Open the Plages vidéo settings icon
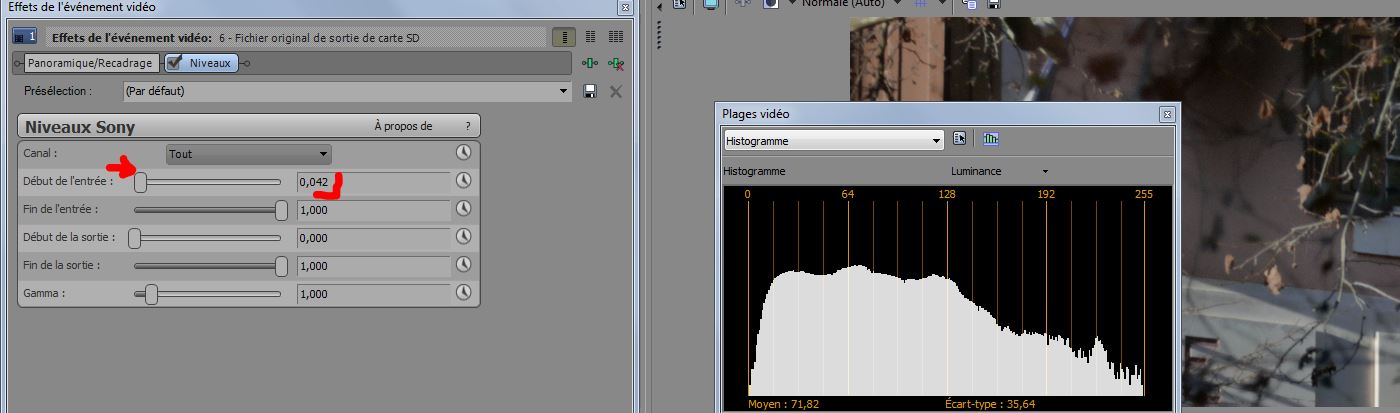 (960, 140)
